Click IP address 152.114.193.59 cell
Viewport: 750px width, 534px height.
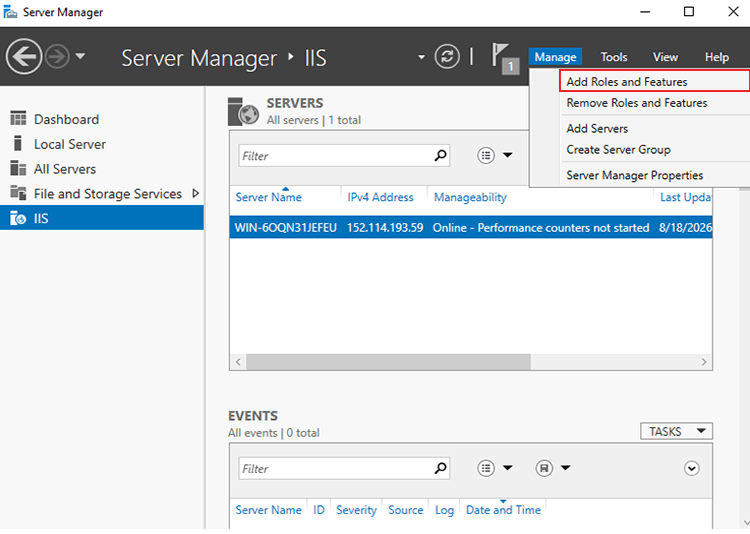[385, 227]
